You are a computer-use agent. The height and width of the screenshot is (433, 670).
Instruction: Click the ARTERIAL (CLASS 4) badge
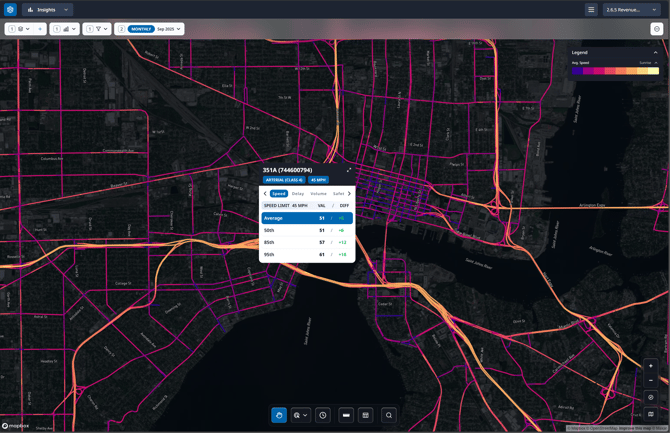(284, 180)
